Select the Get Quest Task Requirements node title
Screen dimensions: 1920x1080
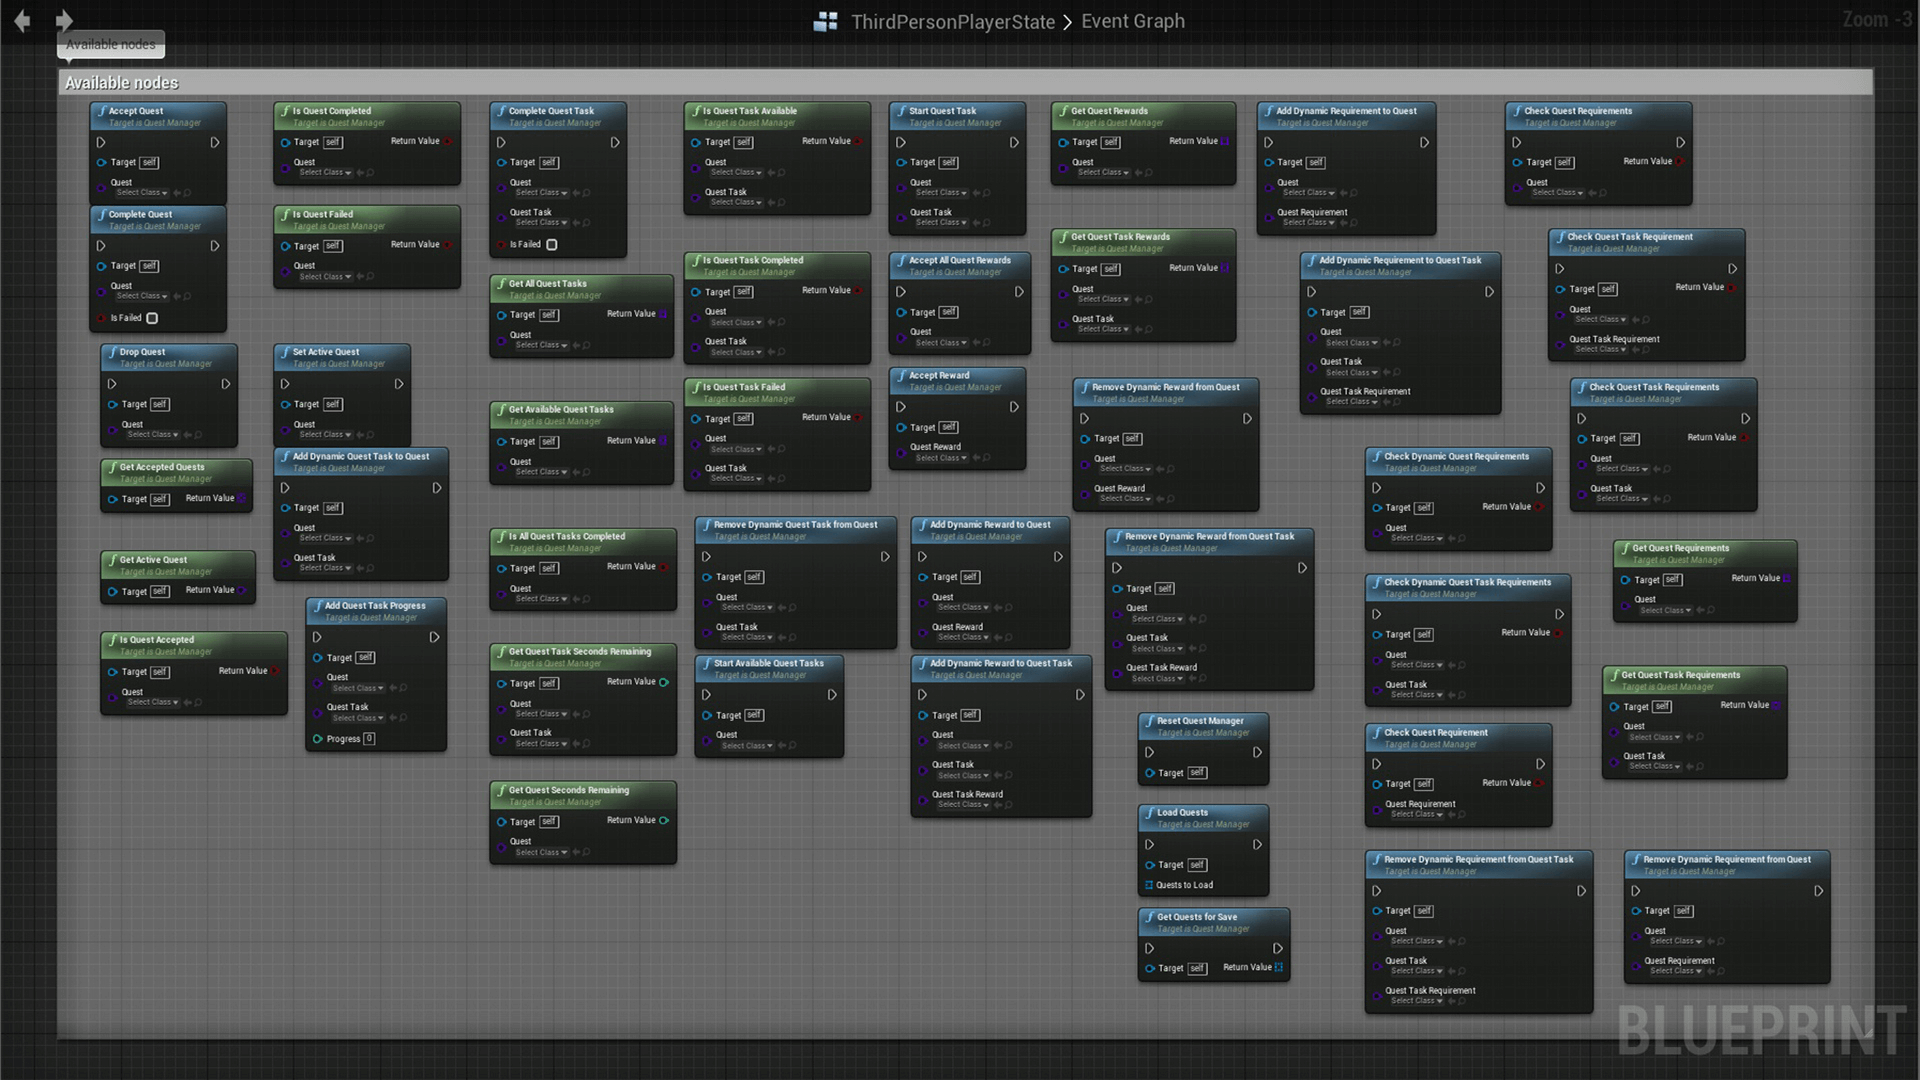1680,675
